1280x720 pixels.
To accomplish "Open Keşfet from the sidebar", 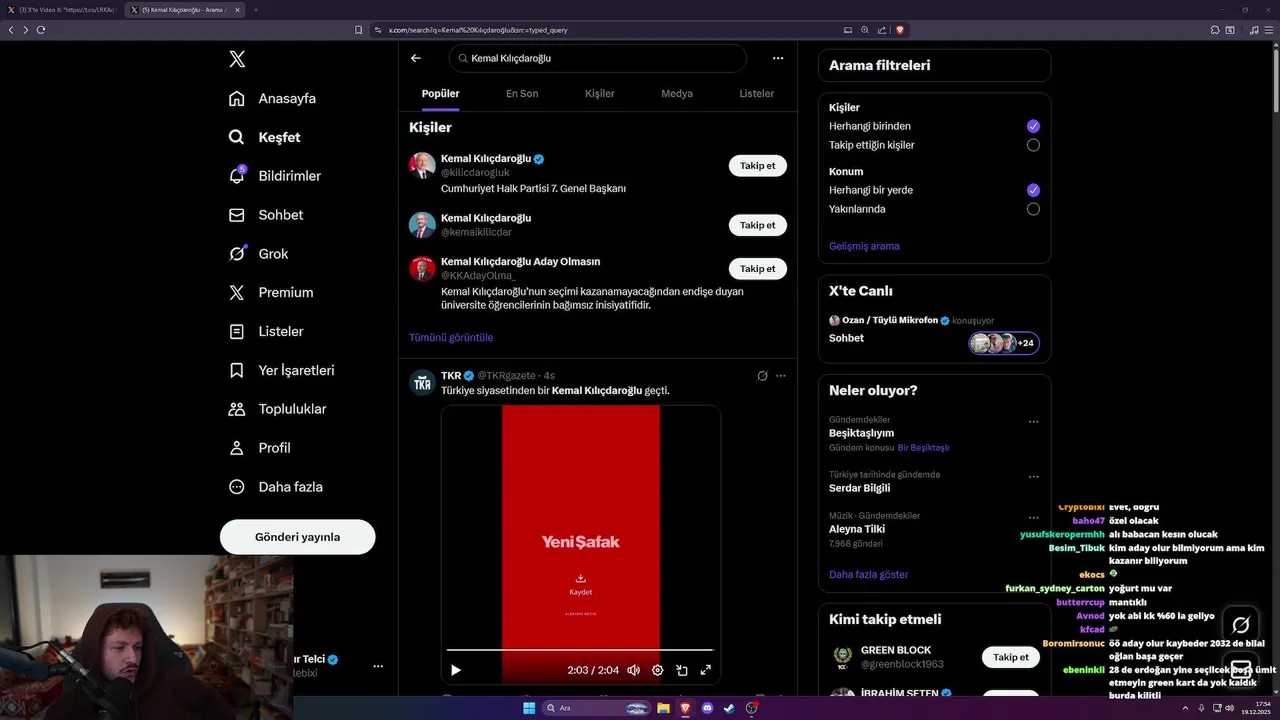I will tap(264, 137).
